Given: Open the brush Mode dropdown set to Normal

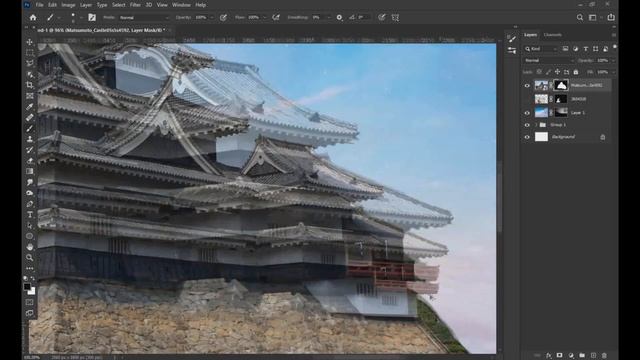Looking at the screenshot, I should coord(144,18).
